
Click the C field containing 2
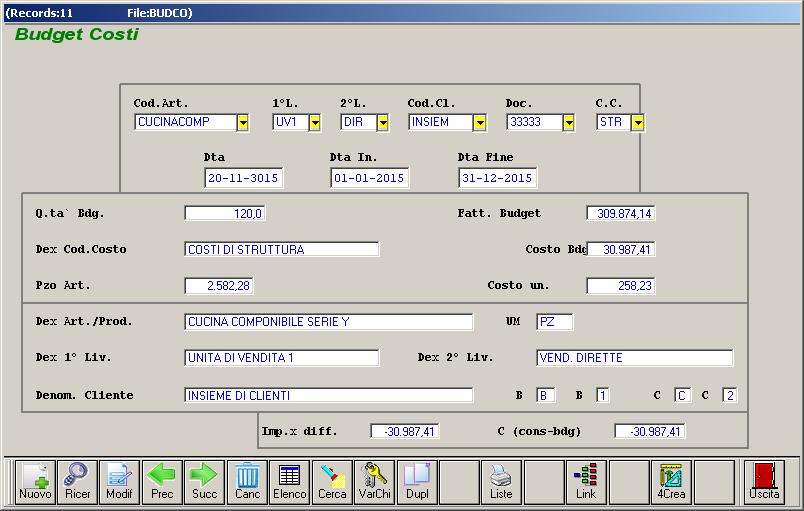(x=730, y=395)
